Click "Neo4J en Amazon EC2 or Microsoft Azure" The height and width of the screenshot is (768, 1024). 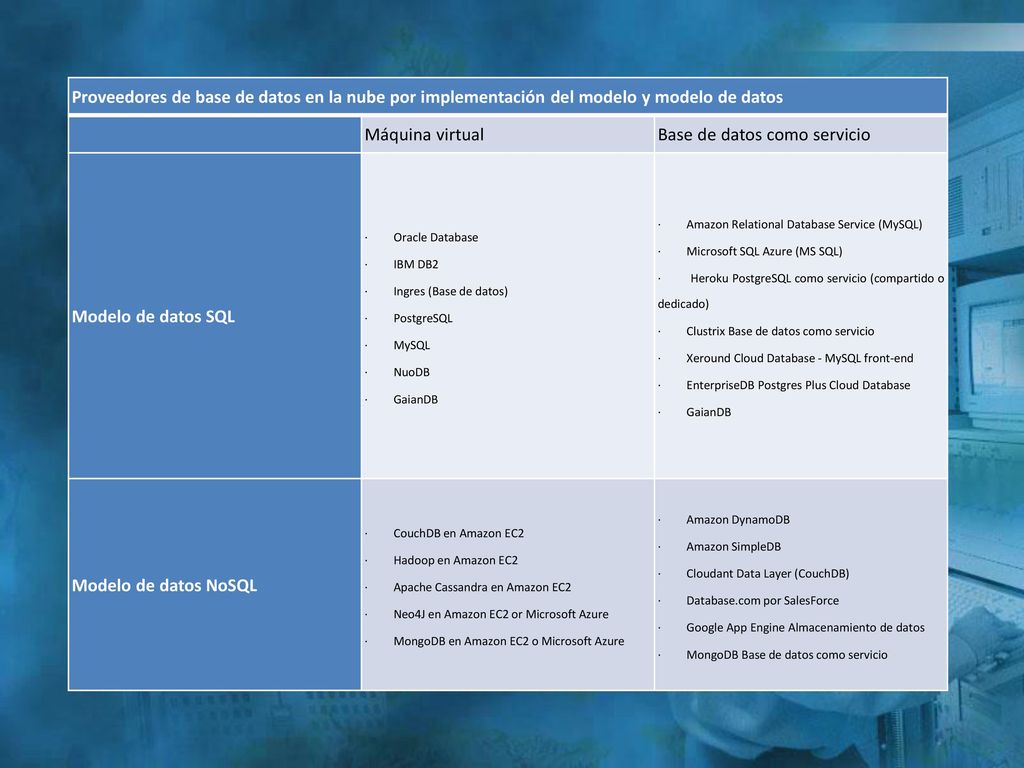pyautogui.click(x=501, y=615)
